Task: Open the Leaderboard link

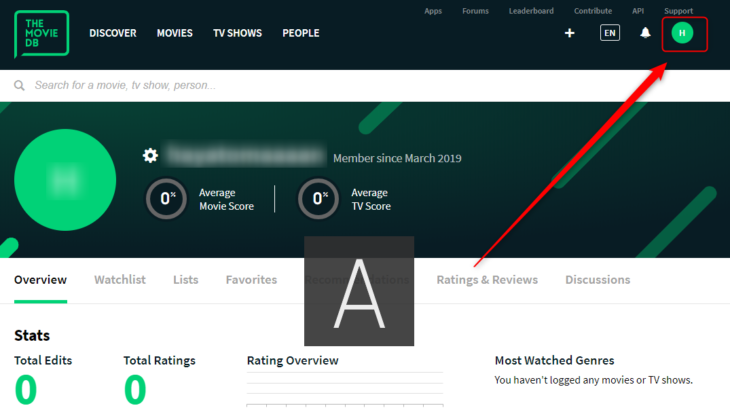Action: pos(531,11)
